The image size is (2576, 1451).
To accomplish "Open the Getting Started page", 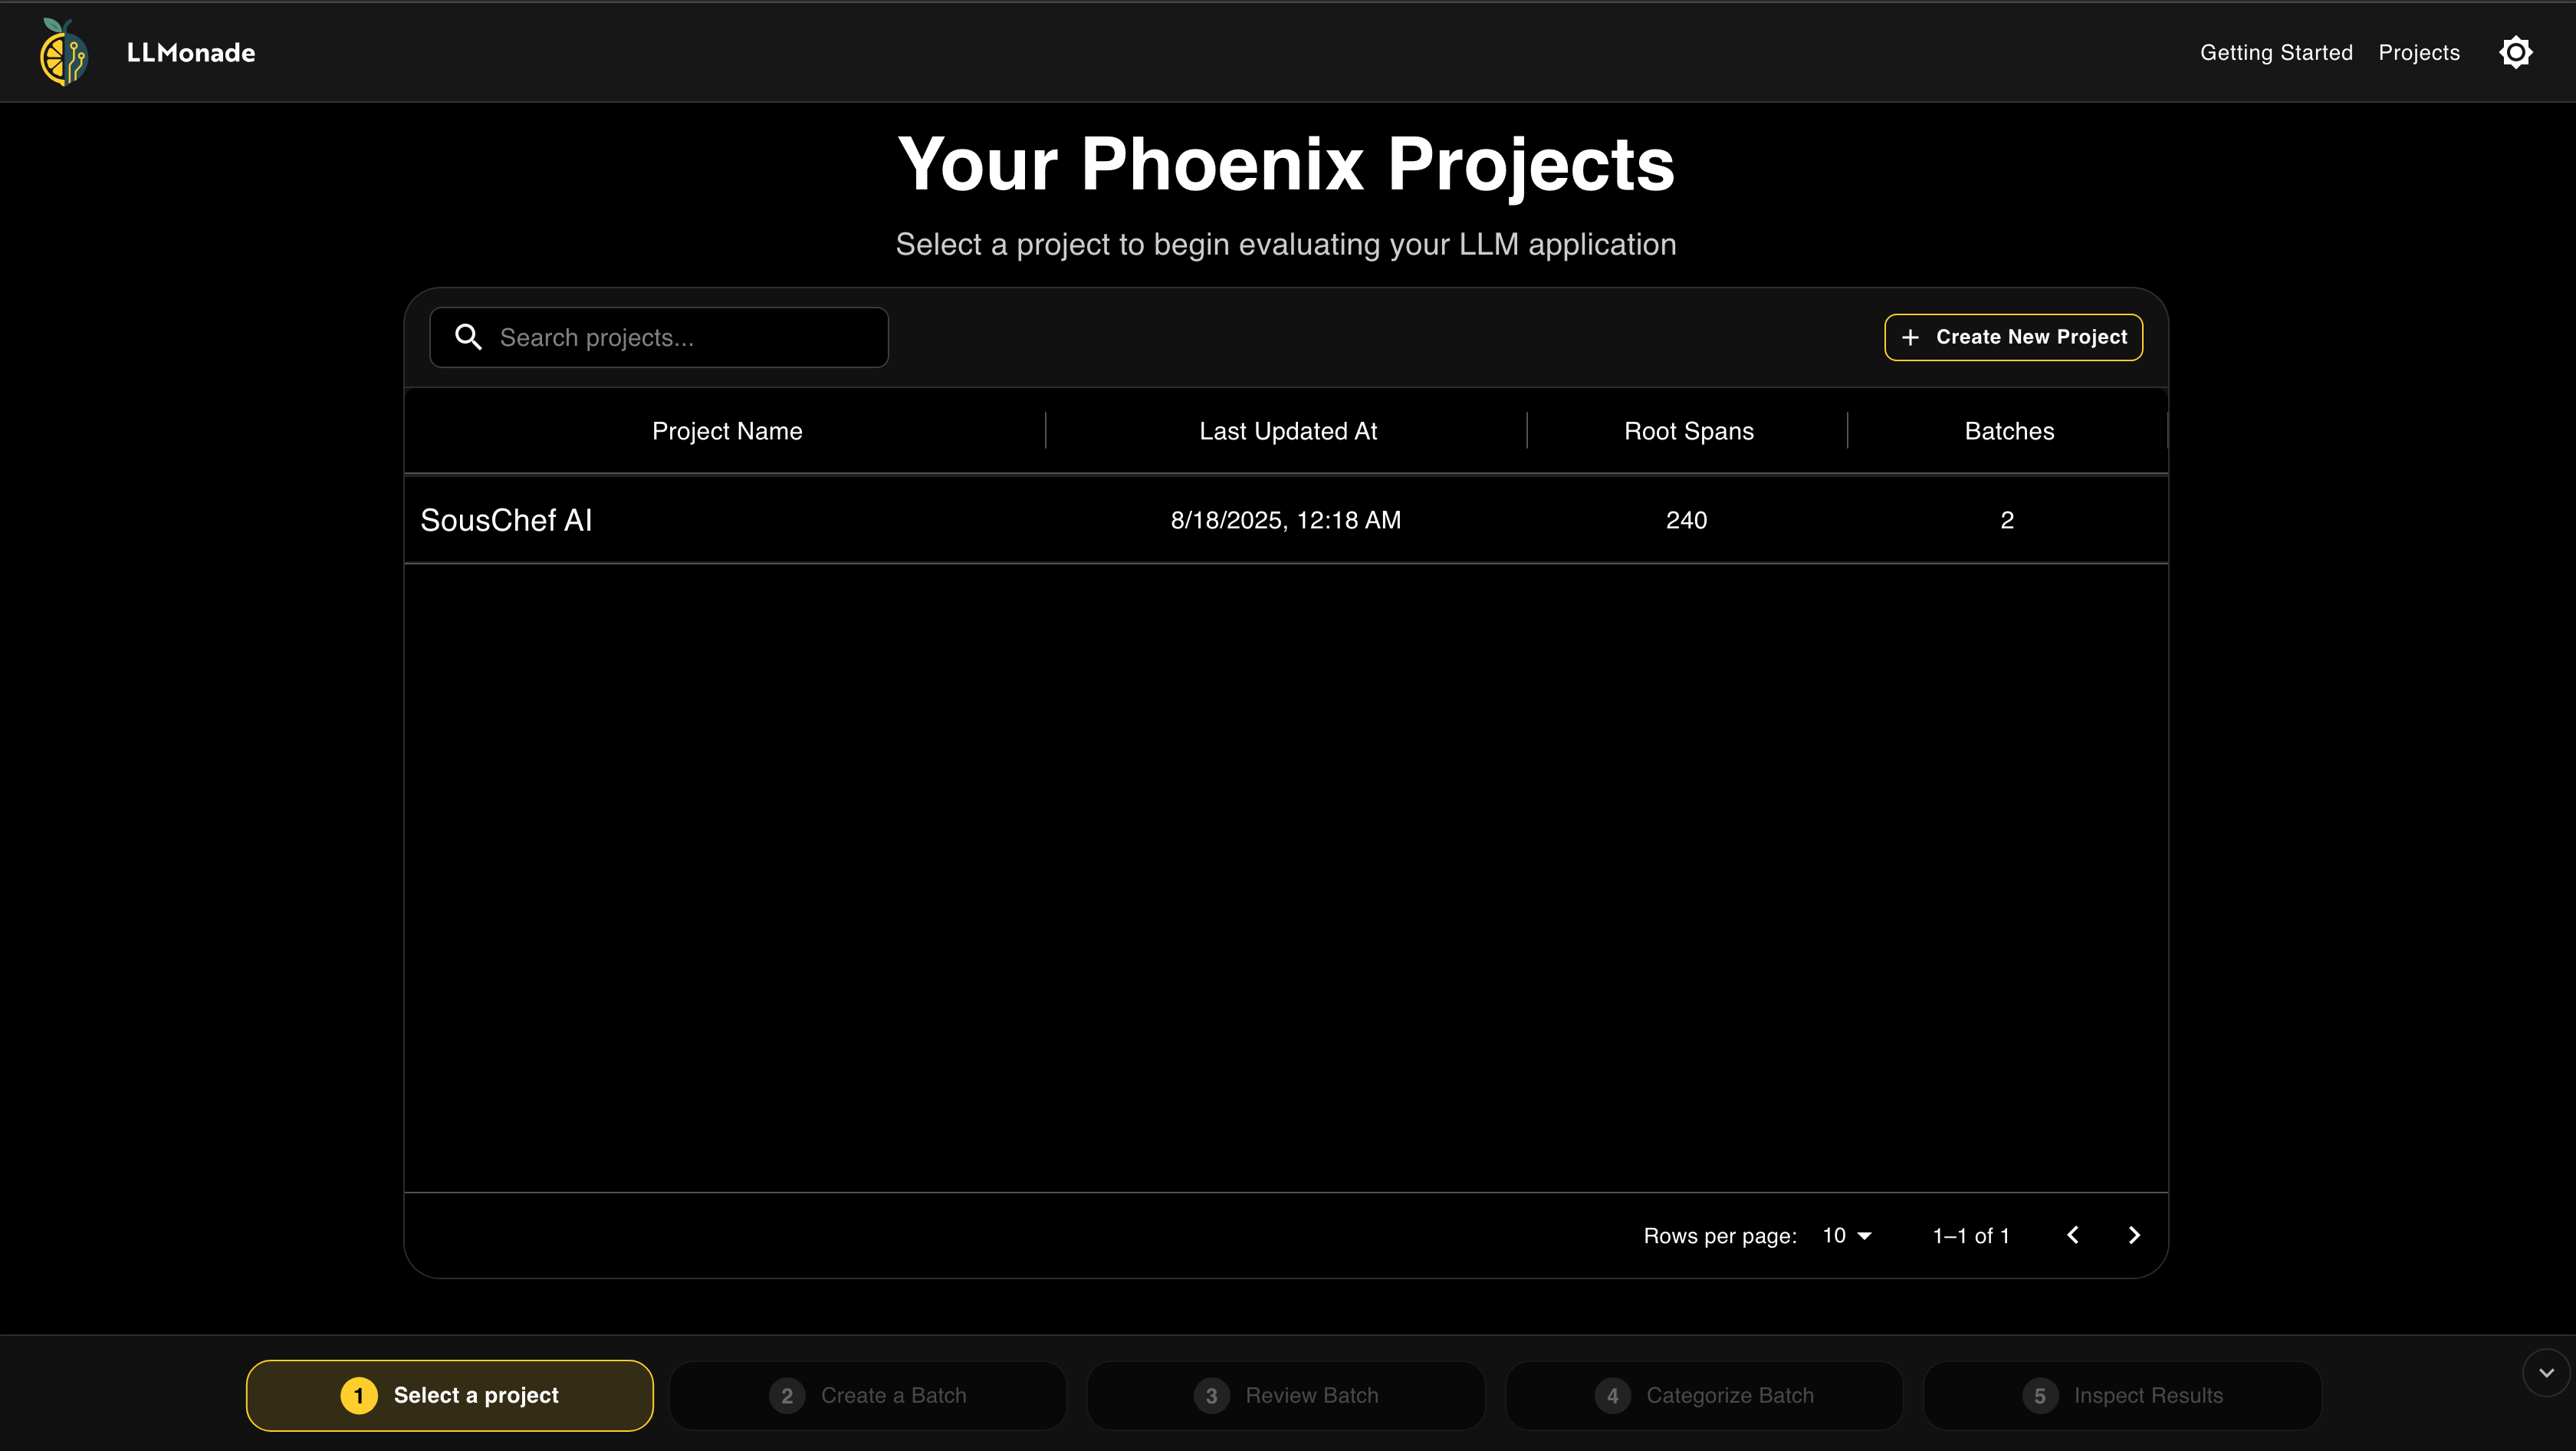I will click(x=2276, y=52).
